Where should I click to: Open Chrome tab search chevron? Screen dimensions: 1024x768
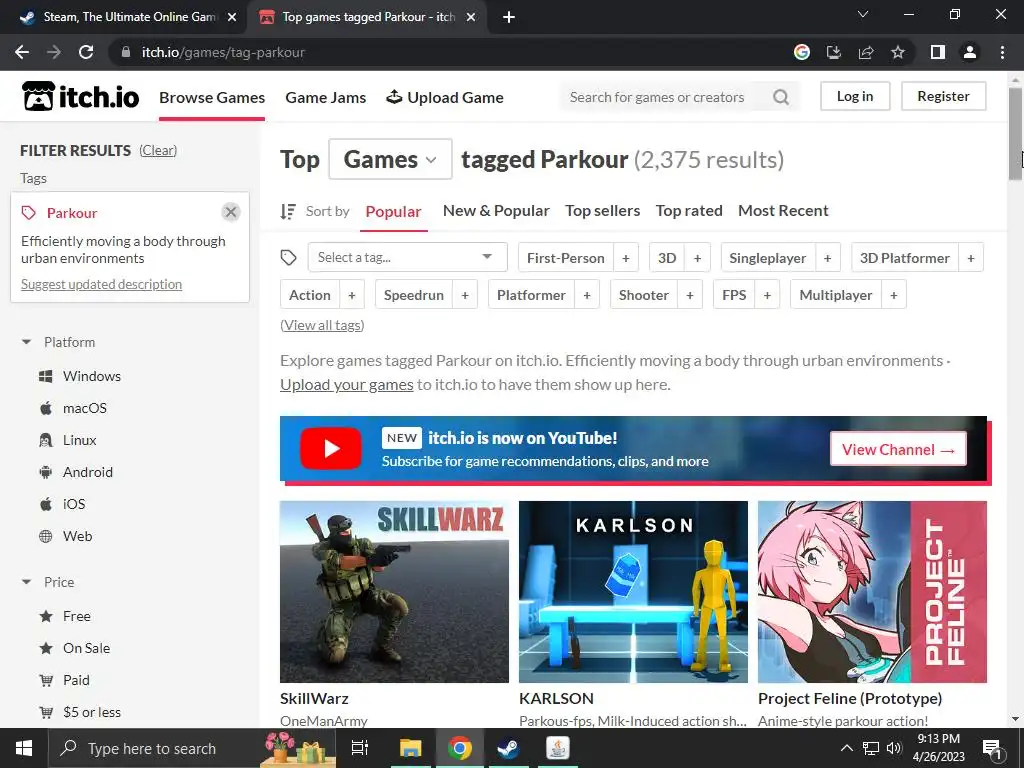(863, 14)
